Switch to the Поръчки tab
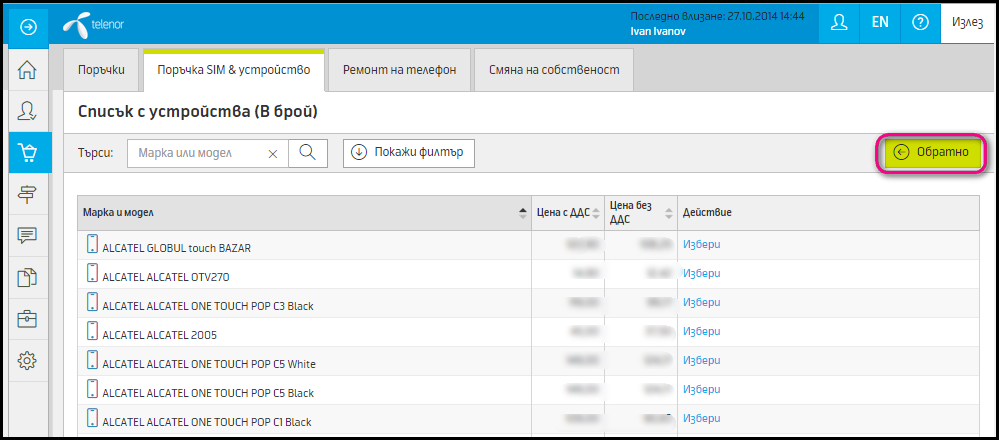999x440 pixels. point(101,70)
